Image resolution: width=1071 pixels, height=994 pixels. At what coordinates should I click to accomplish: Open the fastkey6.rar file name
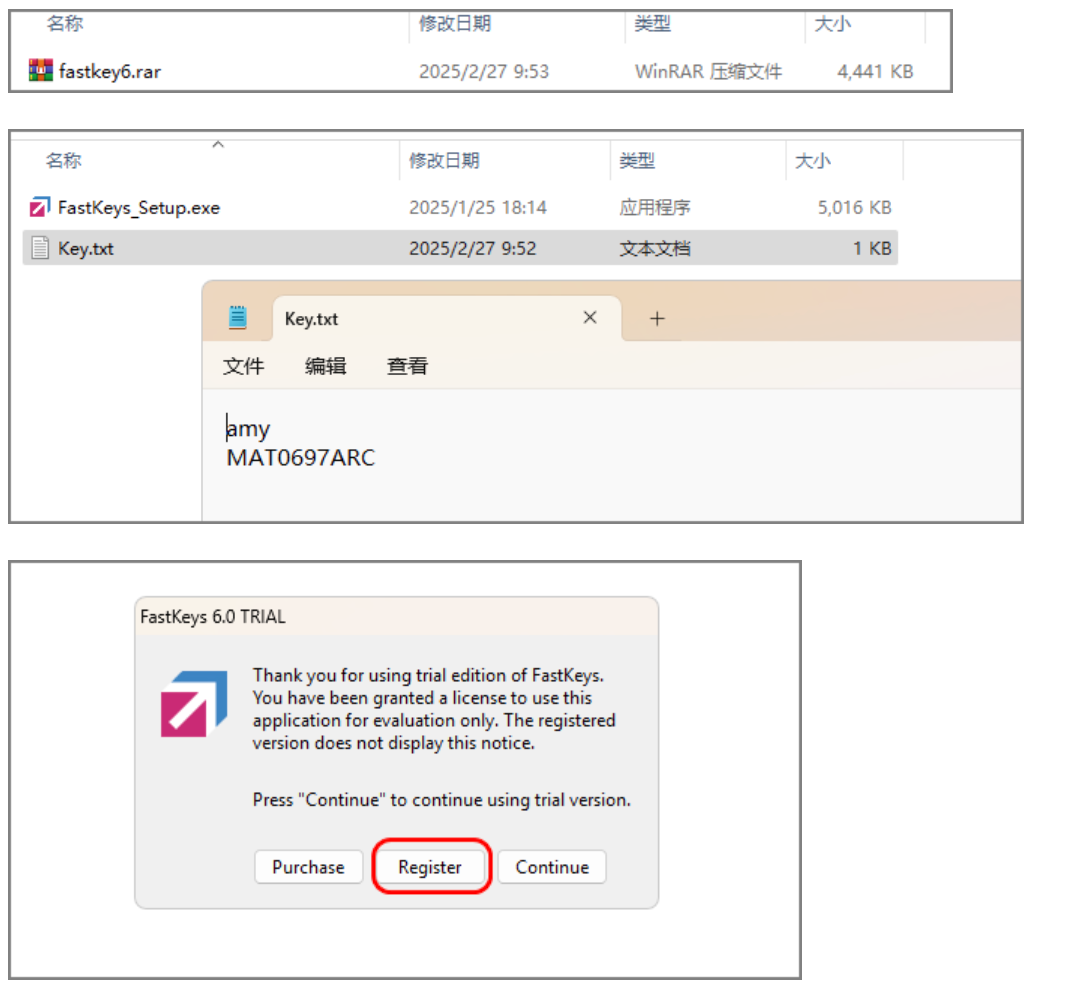(x=109, y=72)
